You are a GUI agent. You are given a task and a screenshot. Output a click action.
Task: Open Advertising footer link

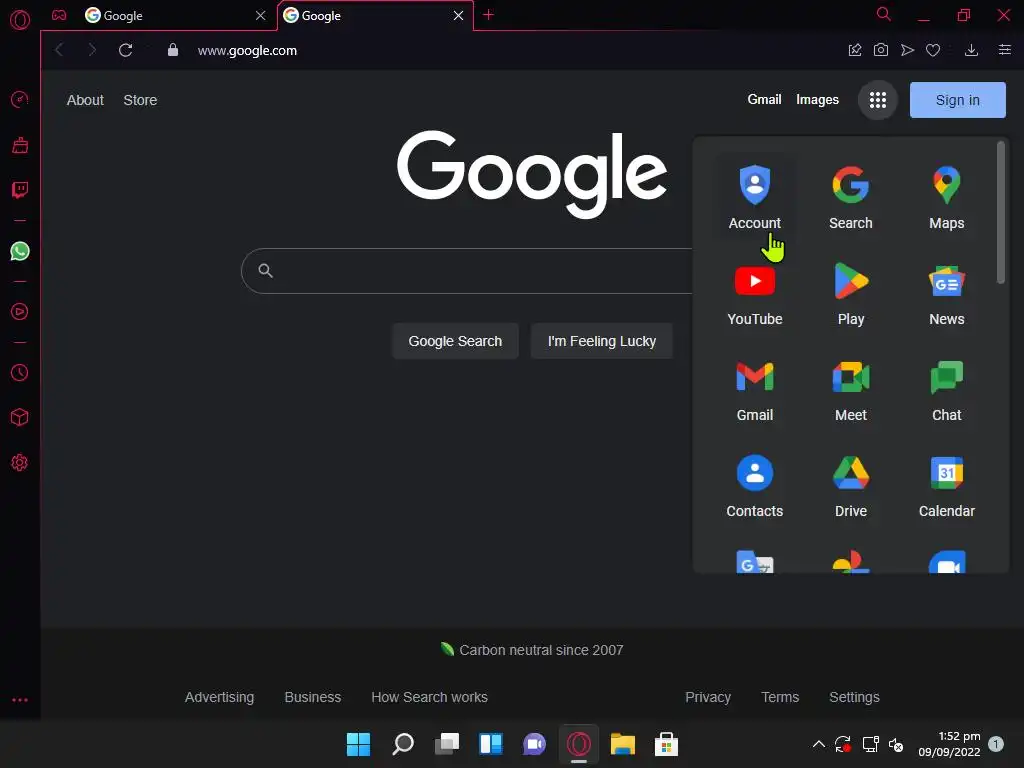[219, 697]
